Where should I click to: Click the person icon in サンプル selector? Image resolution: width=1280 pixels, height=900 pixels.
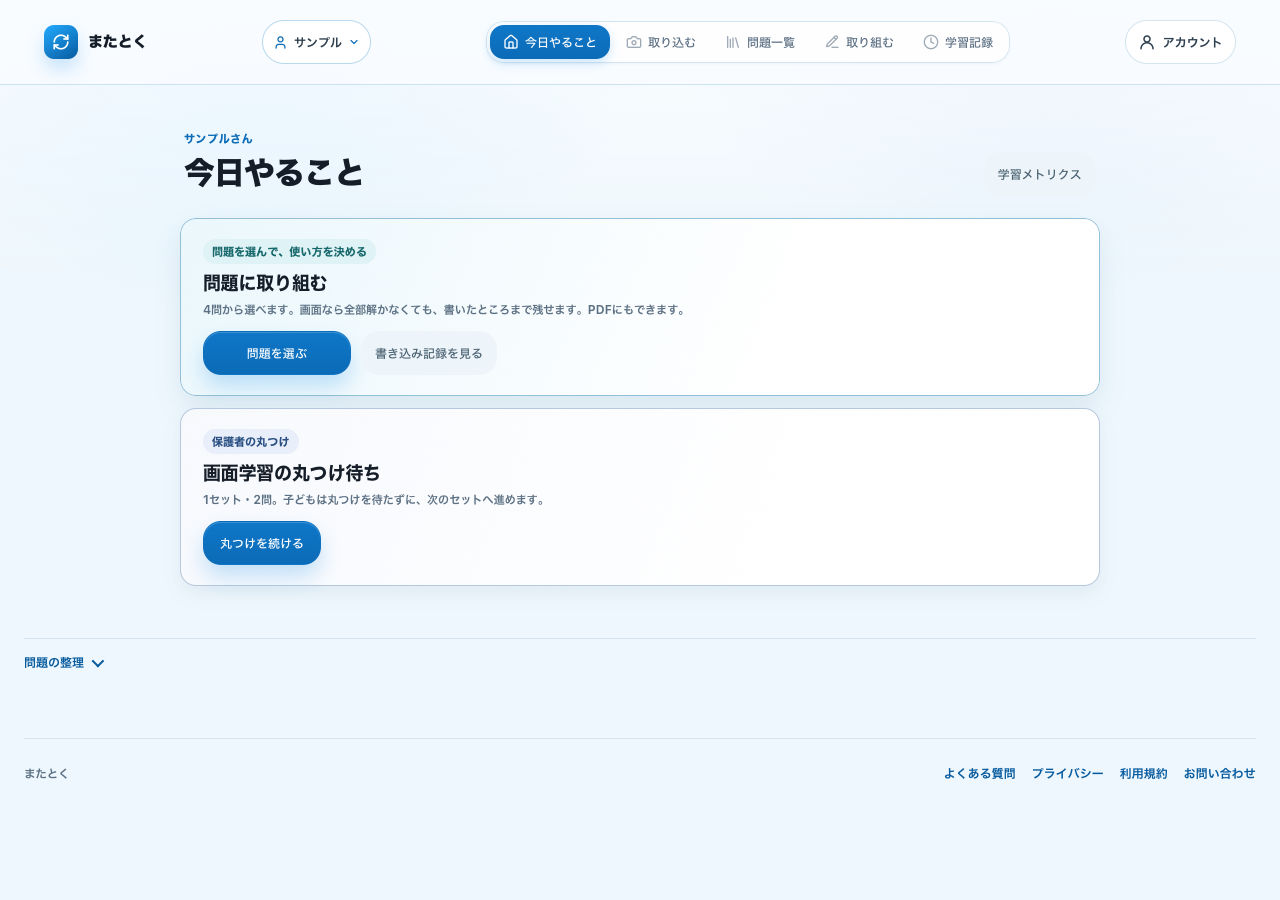point(280,42)
